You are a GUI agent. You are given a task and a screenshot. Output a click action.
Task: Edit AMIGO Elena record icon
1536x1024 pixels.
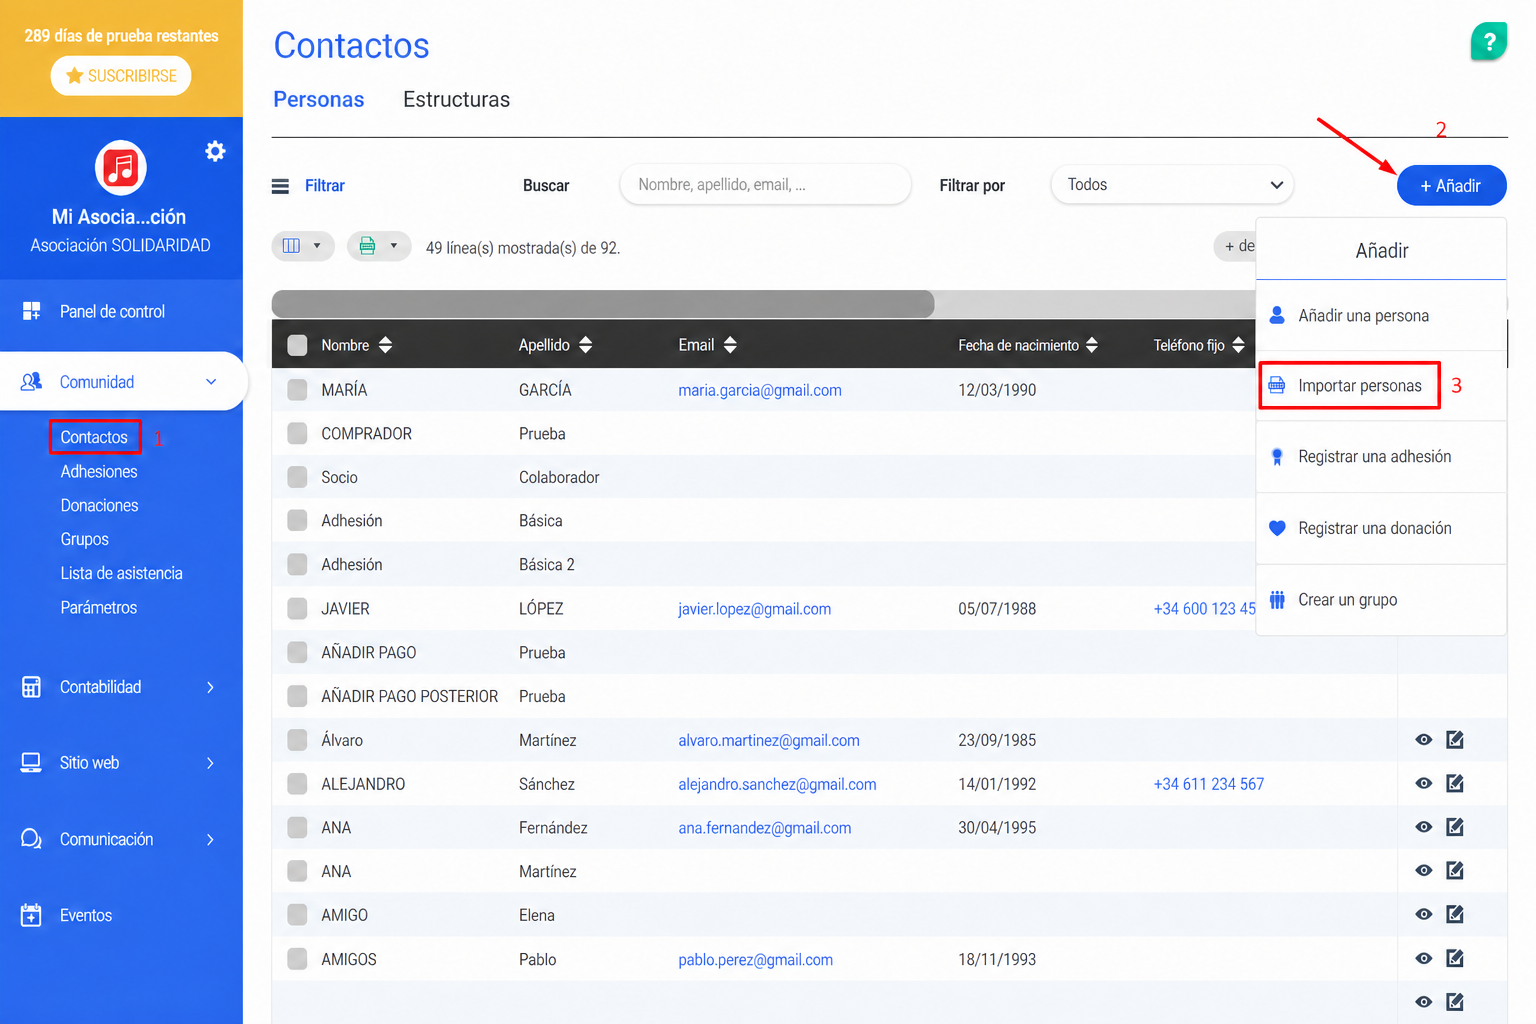(x=1455, y=915)
